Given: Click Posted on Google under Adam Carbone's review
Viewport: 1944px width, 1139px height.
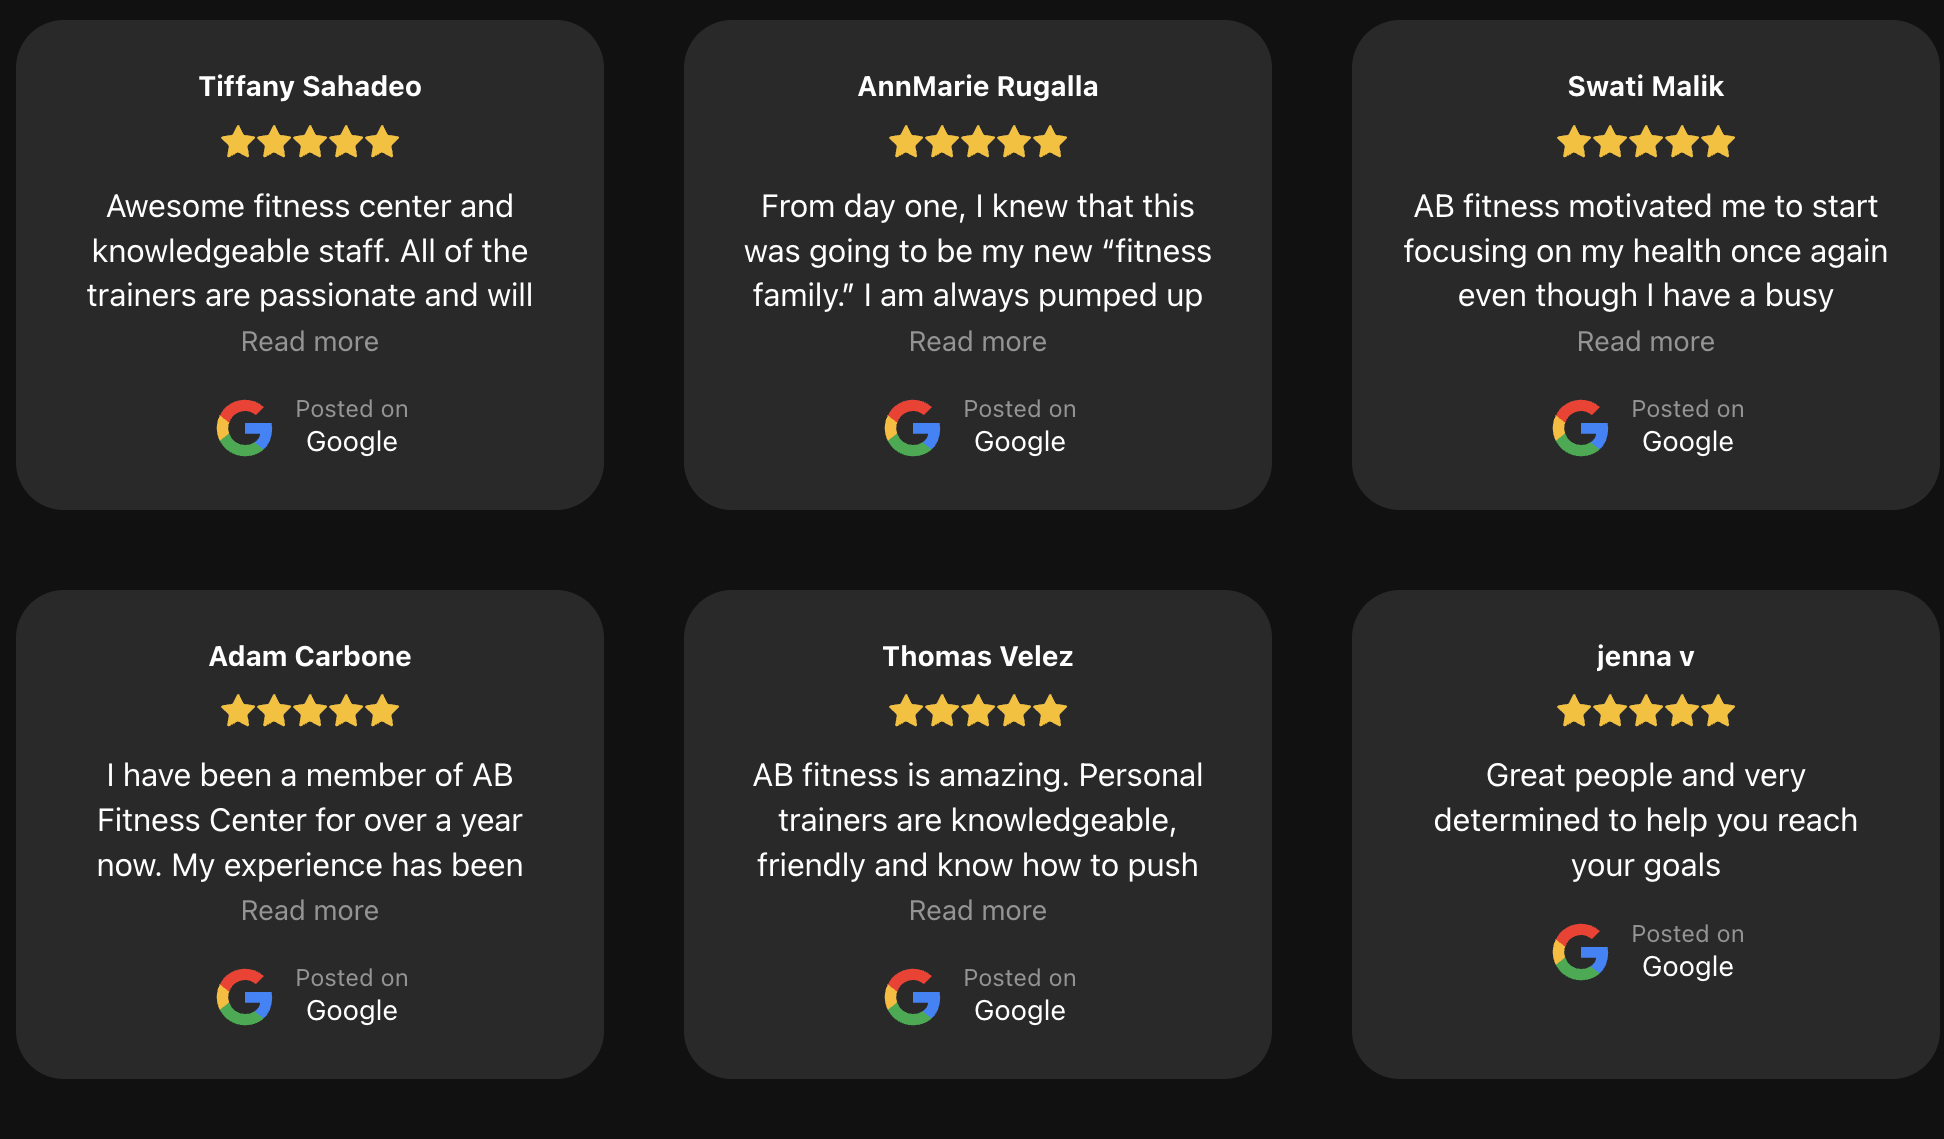Looking at the screenshot, I should click(352, 995).
